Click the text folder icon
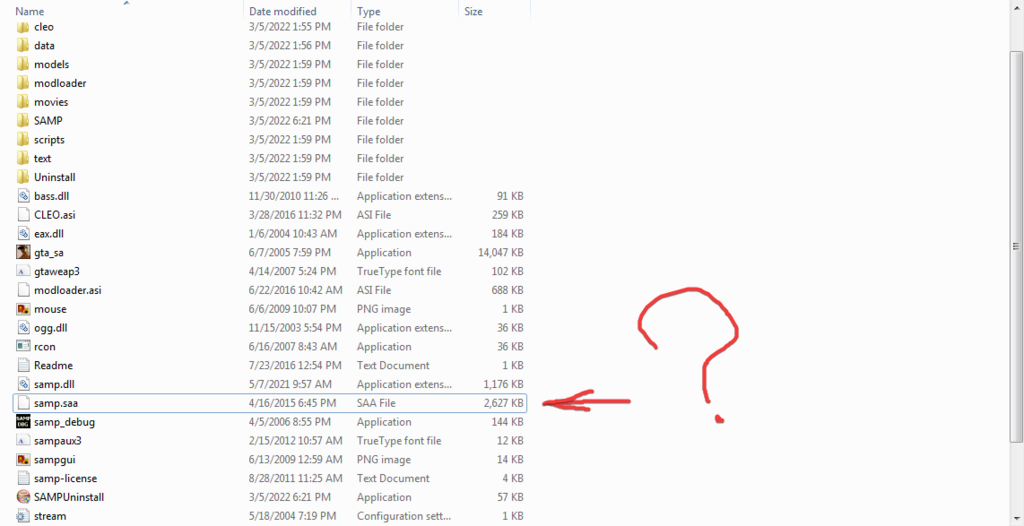The image size is (1024, 526). tap(23, 159)
